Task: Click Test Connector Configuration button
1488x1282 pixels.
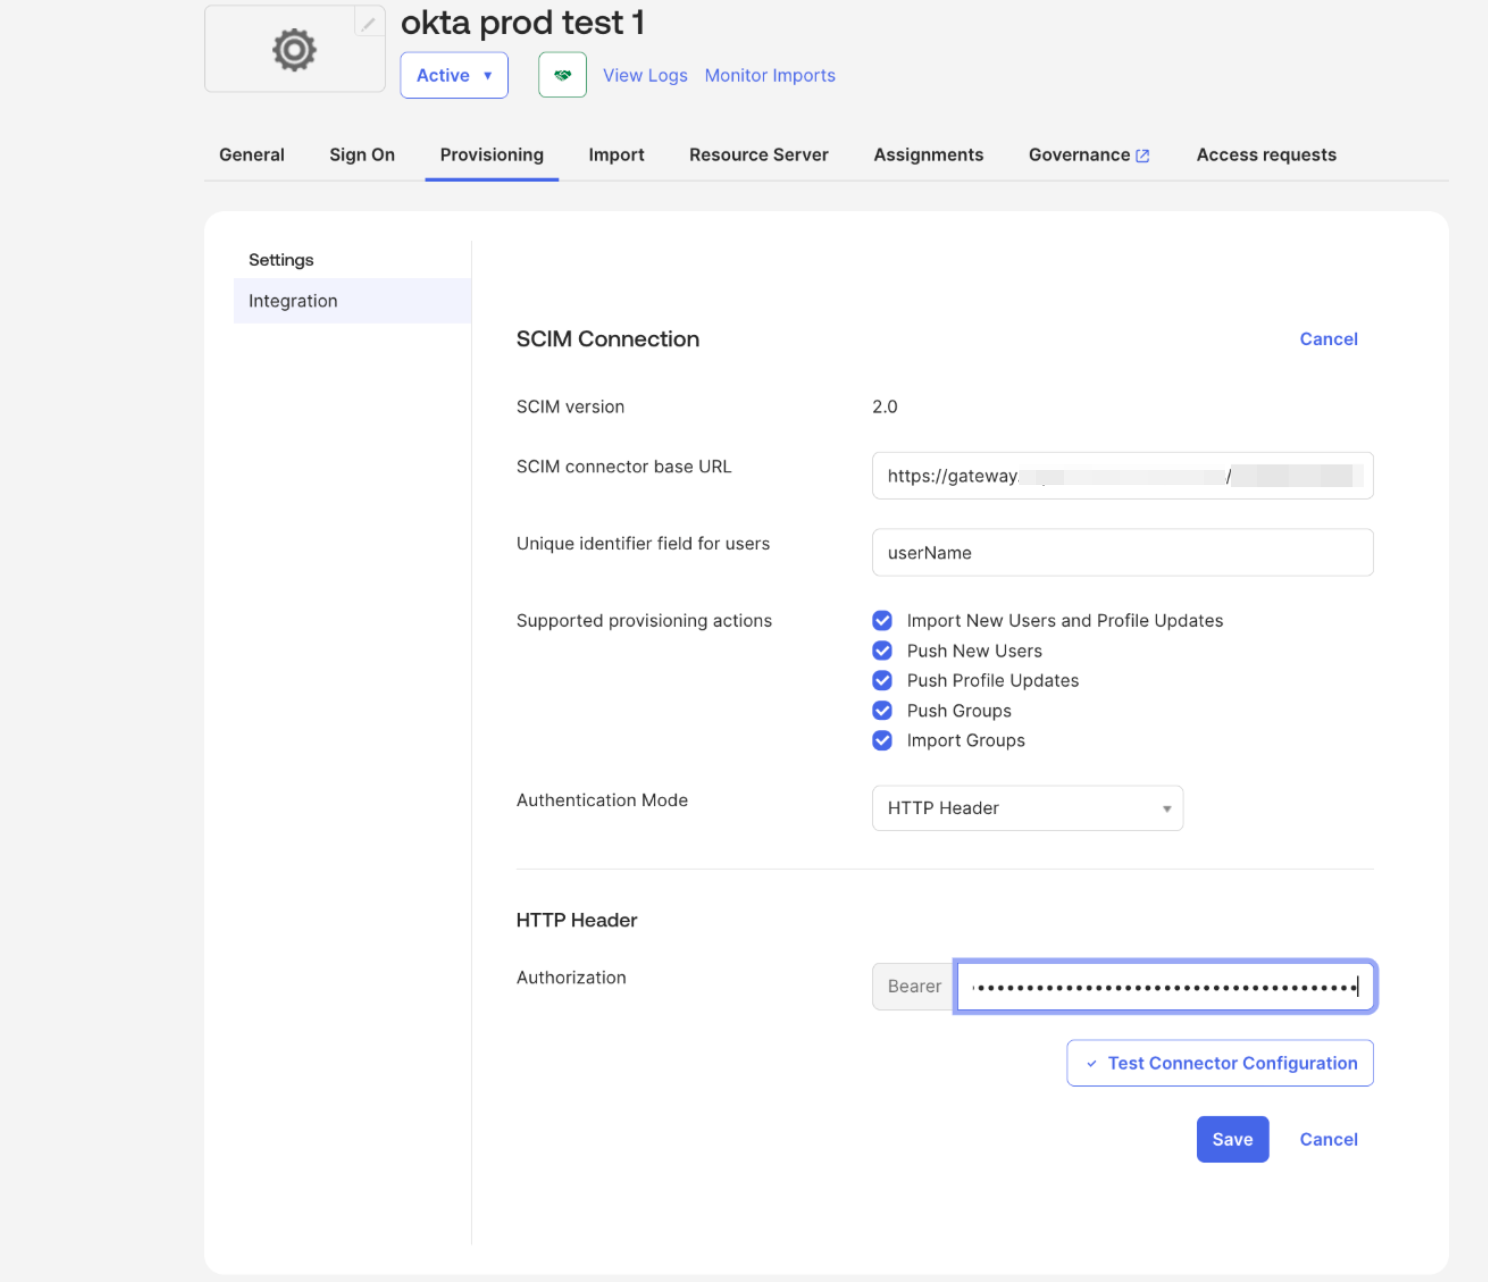Action: [x=1220, y=1063]
